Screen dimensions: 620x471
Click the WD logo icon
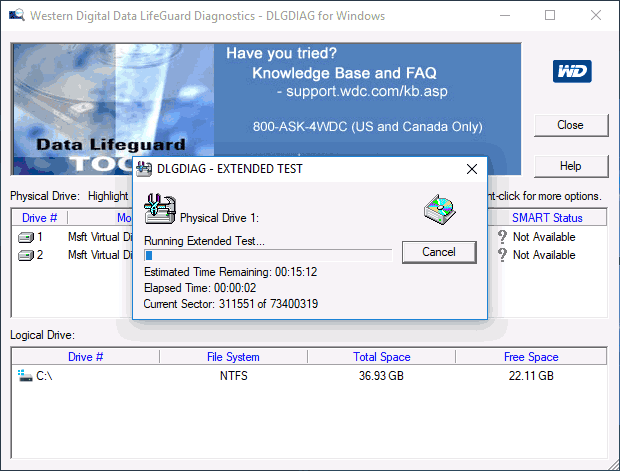[x=572, y=71]
